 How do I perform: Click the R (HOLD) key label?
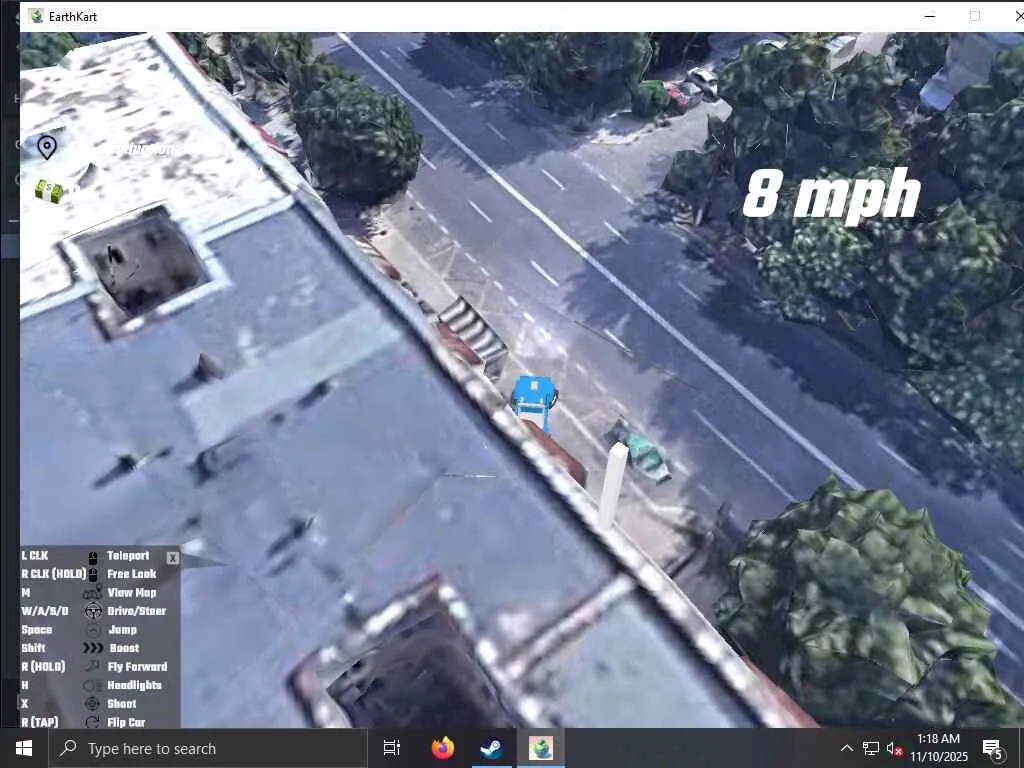click(x=43, y=667)
